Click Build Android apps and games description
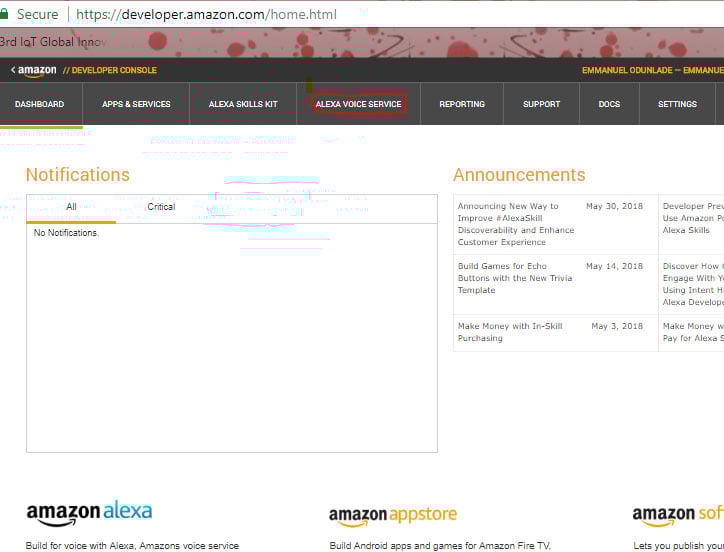The height and width of the screenshot is (552, 724). pyautogui.click(x=440, y=546)
